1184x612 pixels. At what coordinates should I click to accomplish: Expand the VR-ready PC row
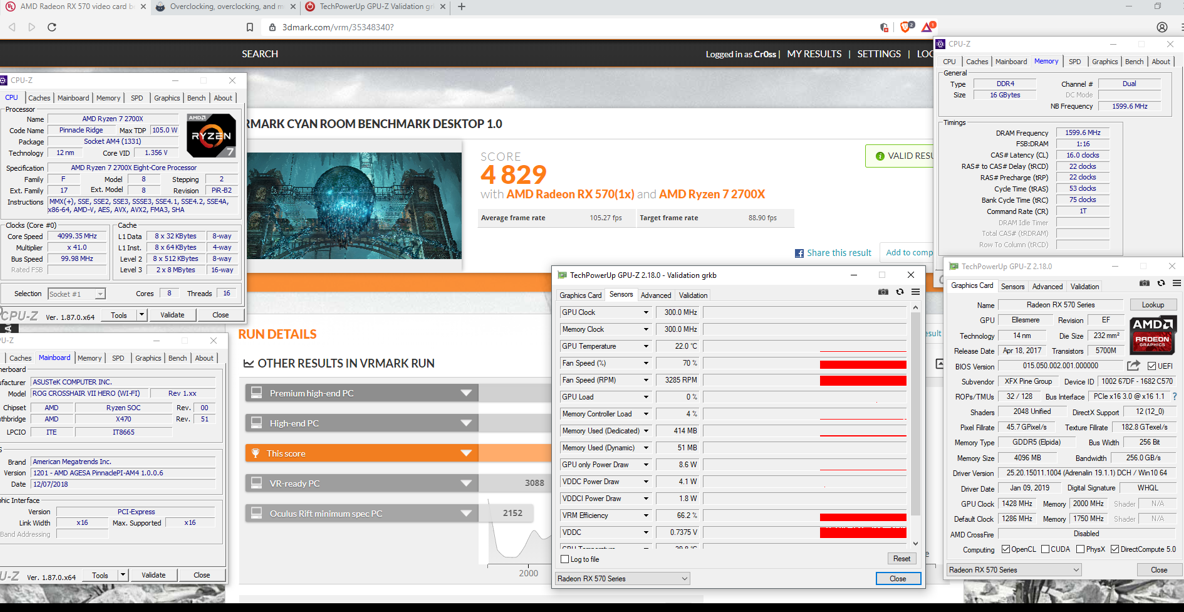coord(362,484)
